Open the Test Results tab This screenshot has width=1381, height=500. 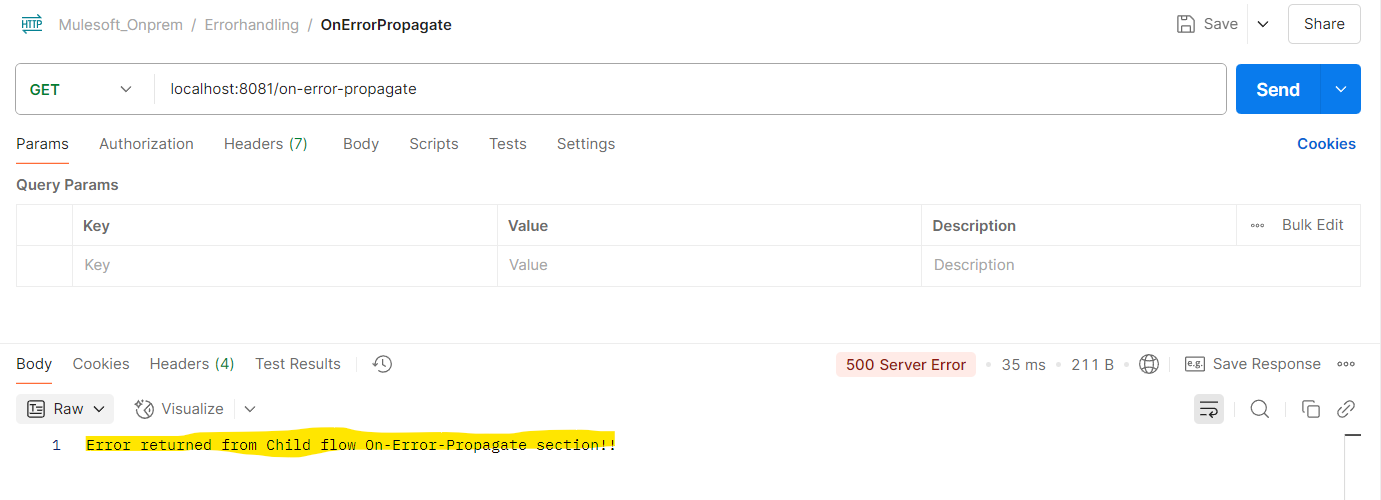298,364
